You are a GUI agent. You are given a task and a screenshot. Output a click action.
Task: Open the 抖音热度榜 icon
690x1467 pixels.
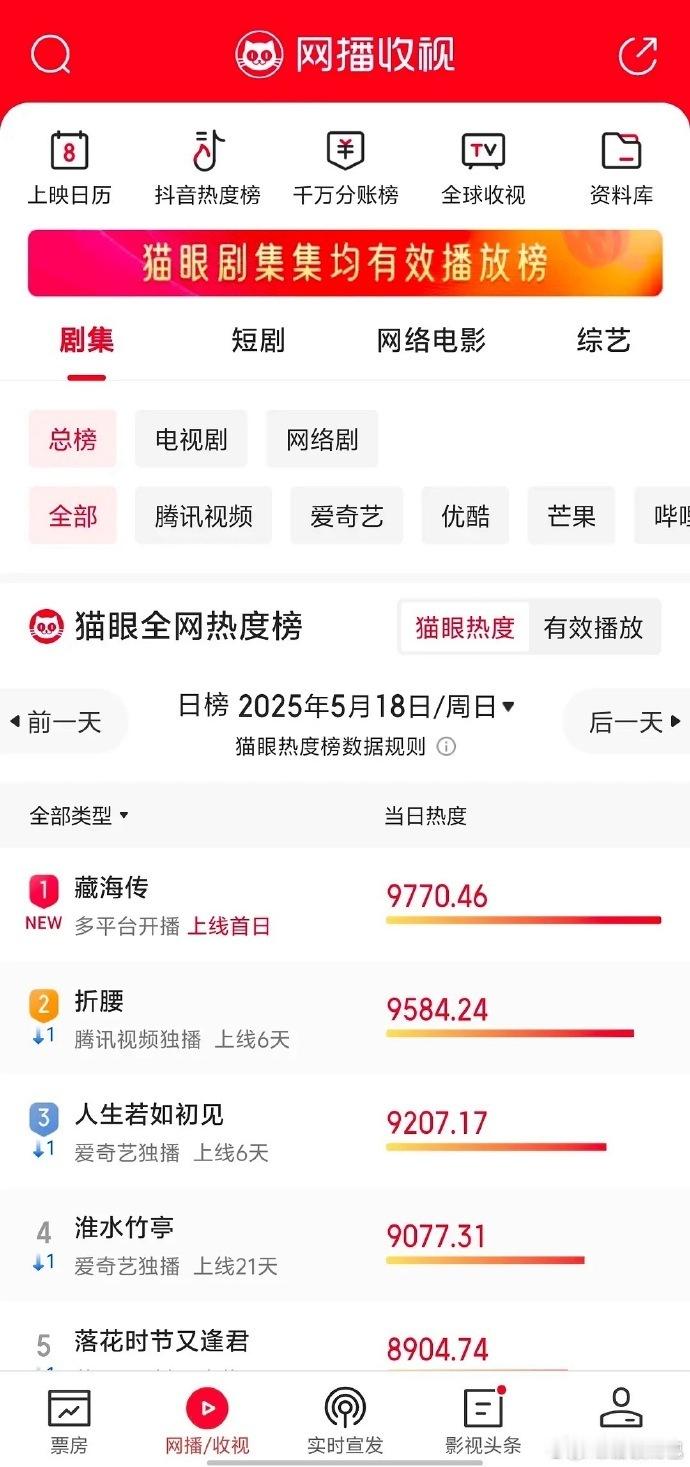pyautogui.click(x=208, y=151)
